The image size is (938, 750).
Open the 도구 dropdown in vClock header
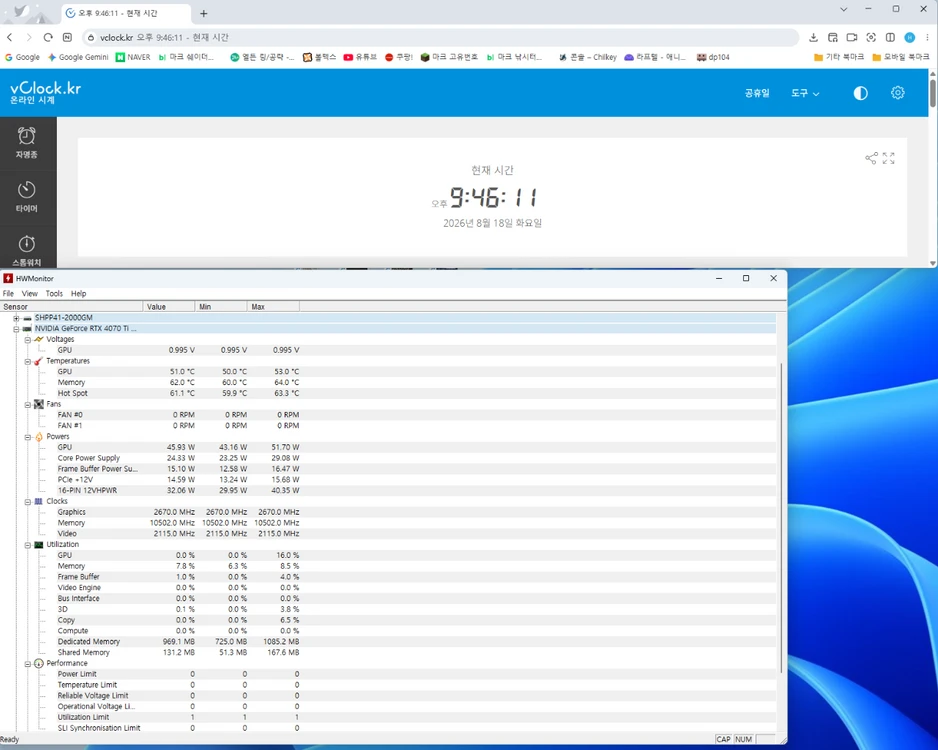pyautogui.click(x=805, y=93)
